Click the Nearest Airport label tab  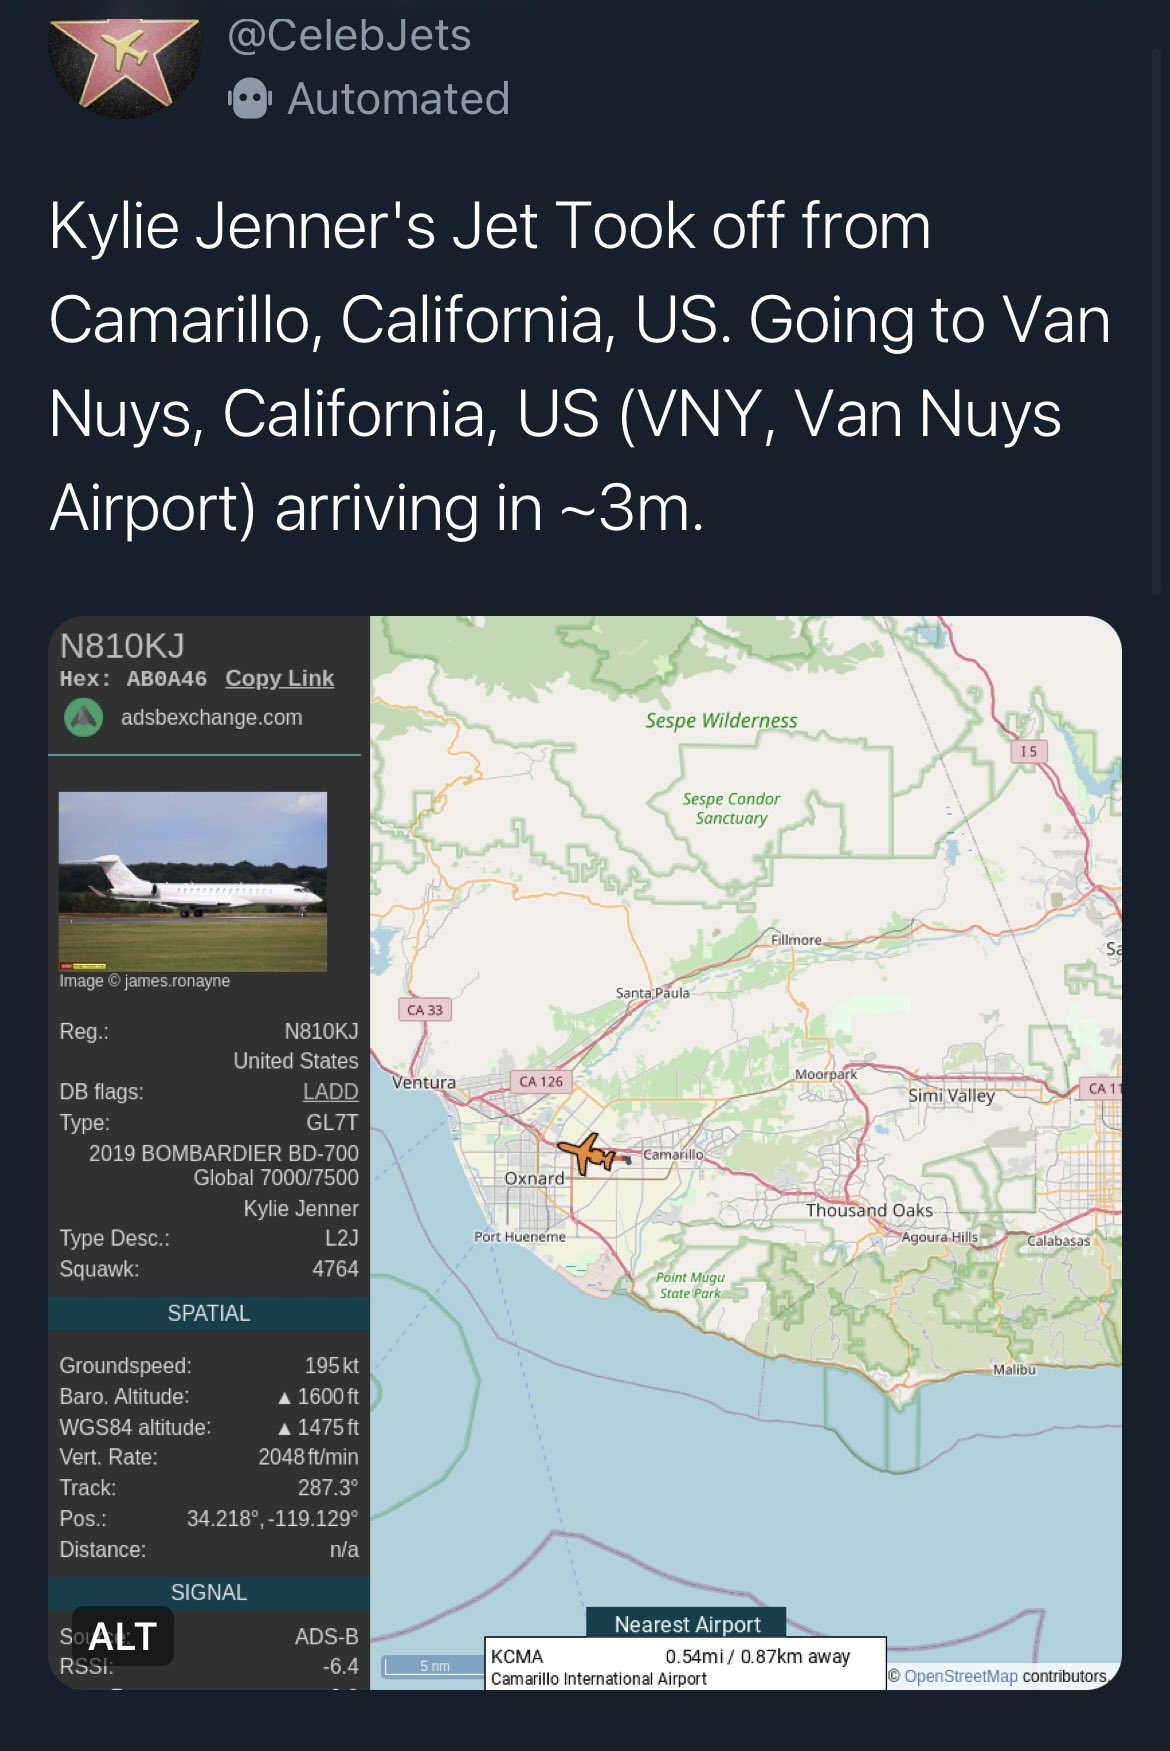pos(687,1624)
